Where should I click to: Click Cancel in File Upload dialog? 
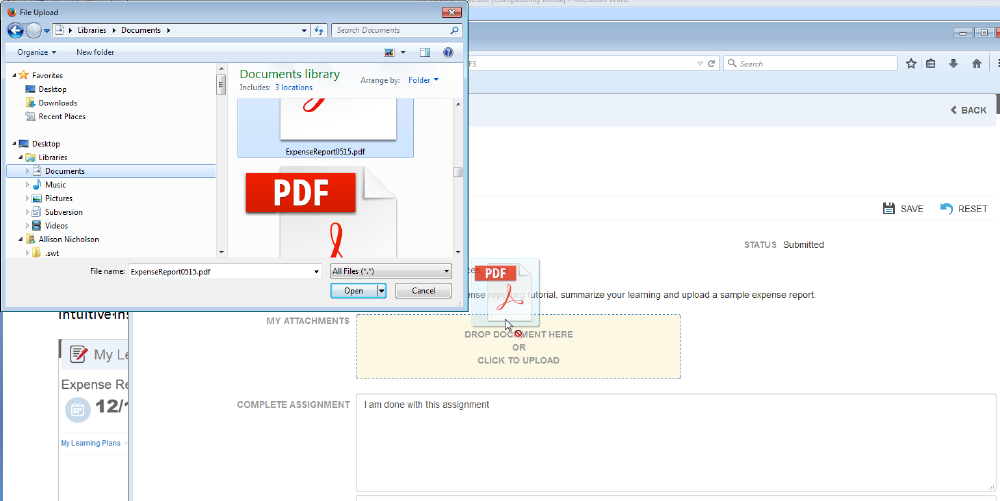pyautogui.click(x=423, y=291)
